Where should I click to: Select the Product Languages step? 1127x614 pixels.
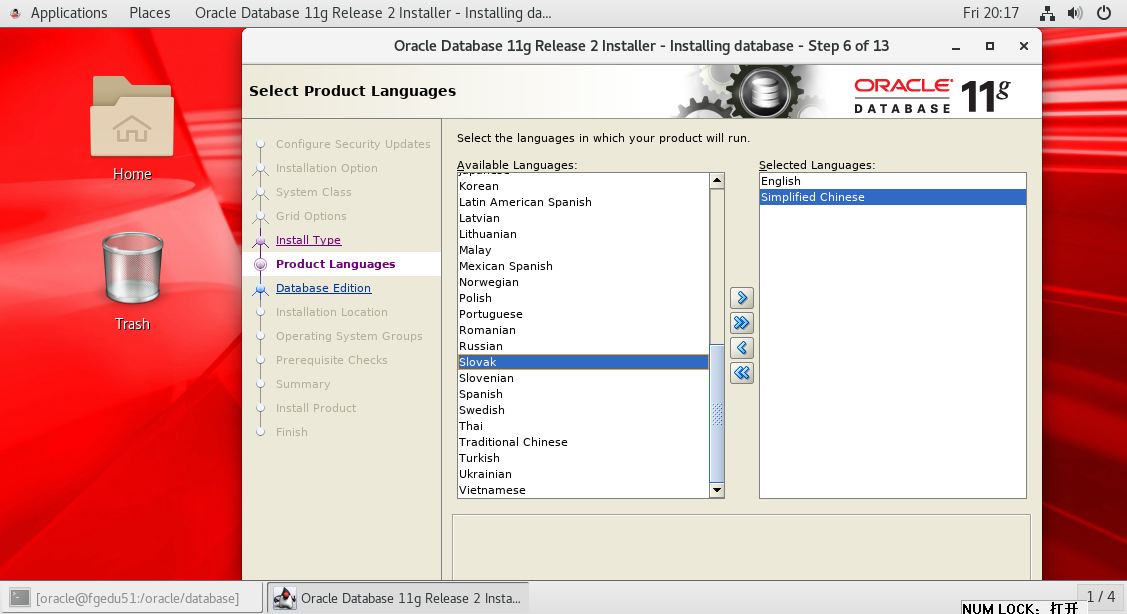(x=336, y=264)
